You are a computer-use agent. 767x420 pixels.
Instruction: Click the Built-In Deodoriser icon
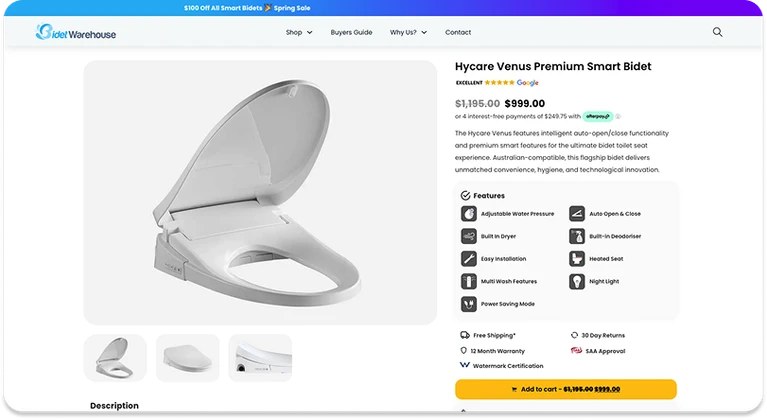577,236
